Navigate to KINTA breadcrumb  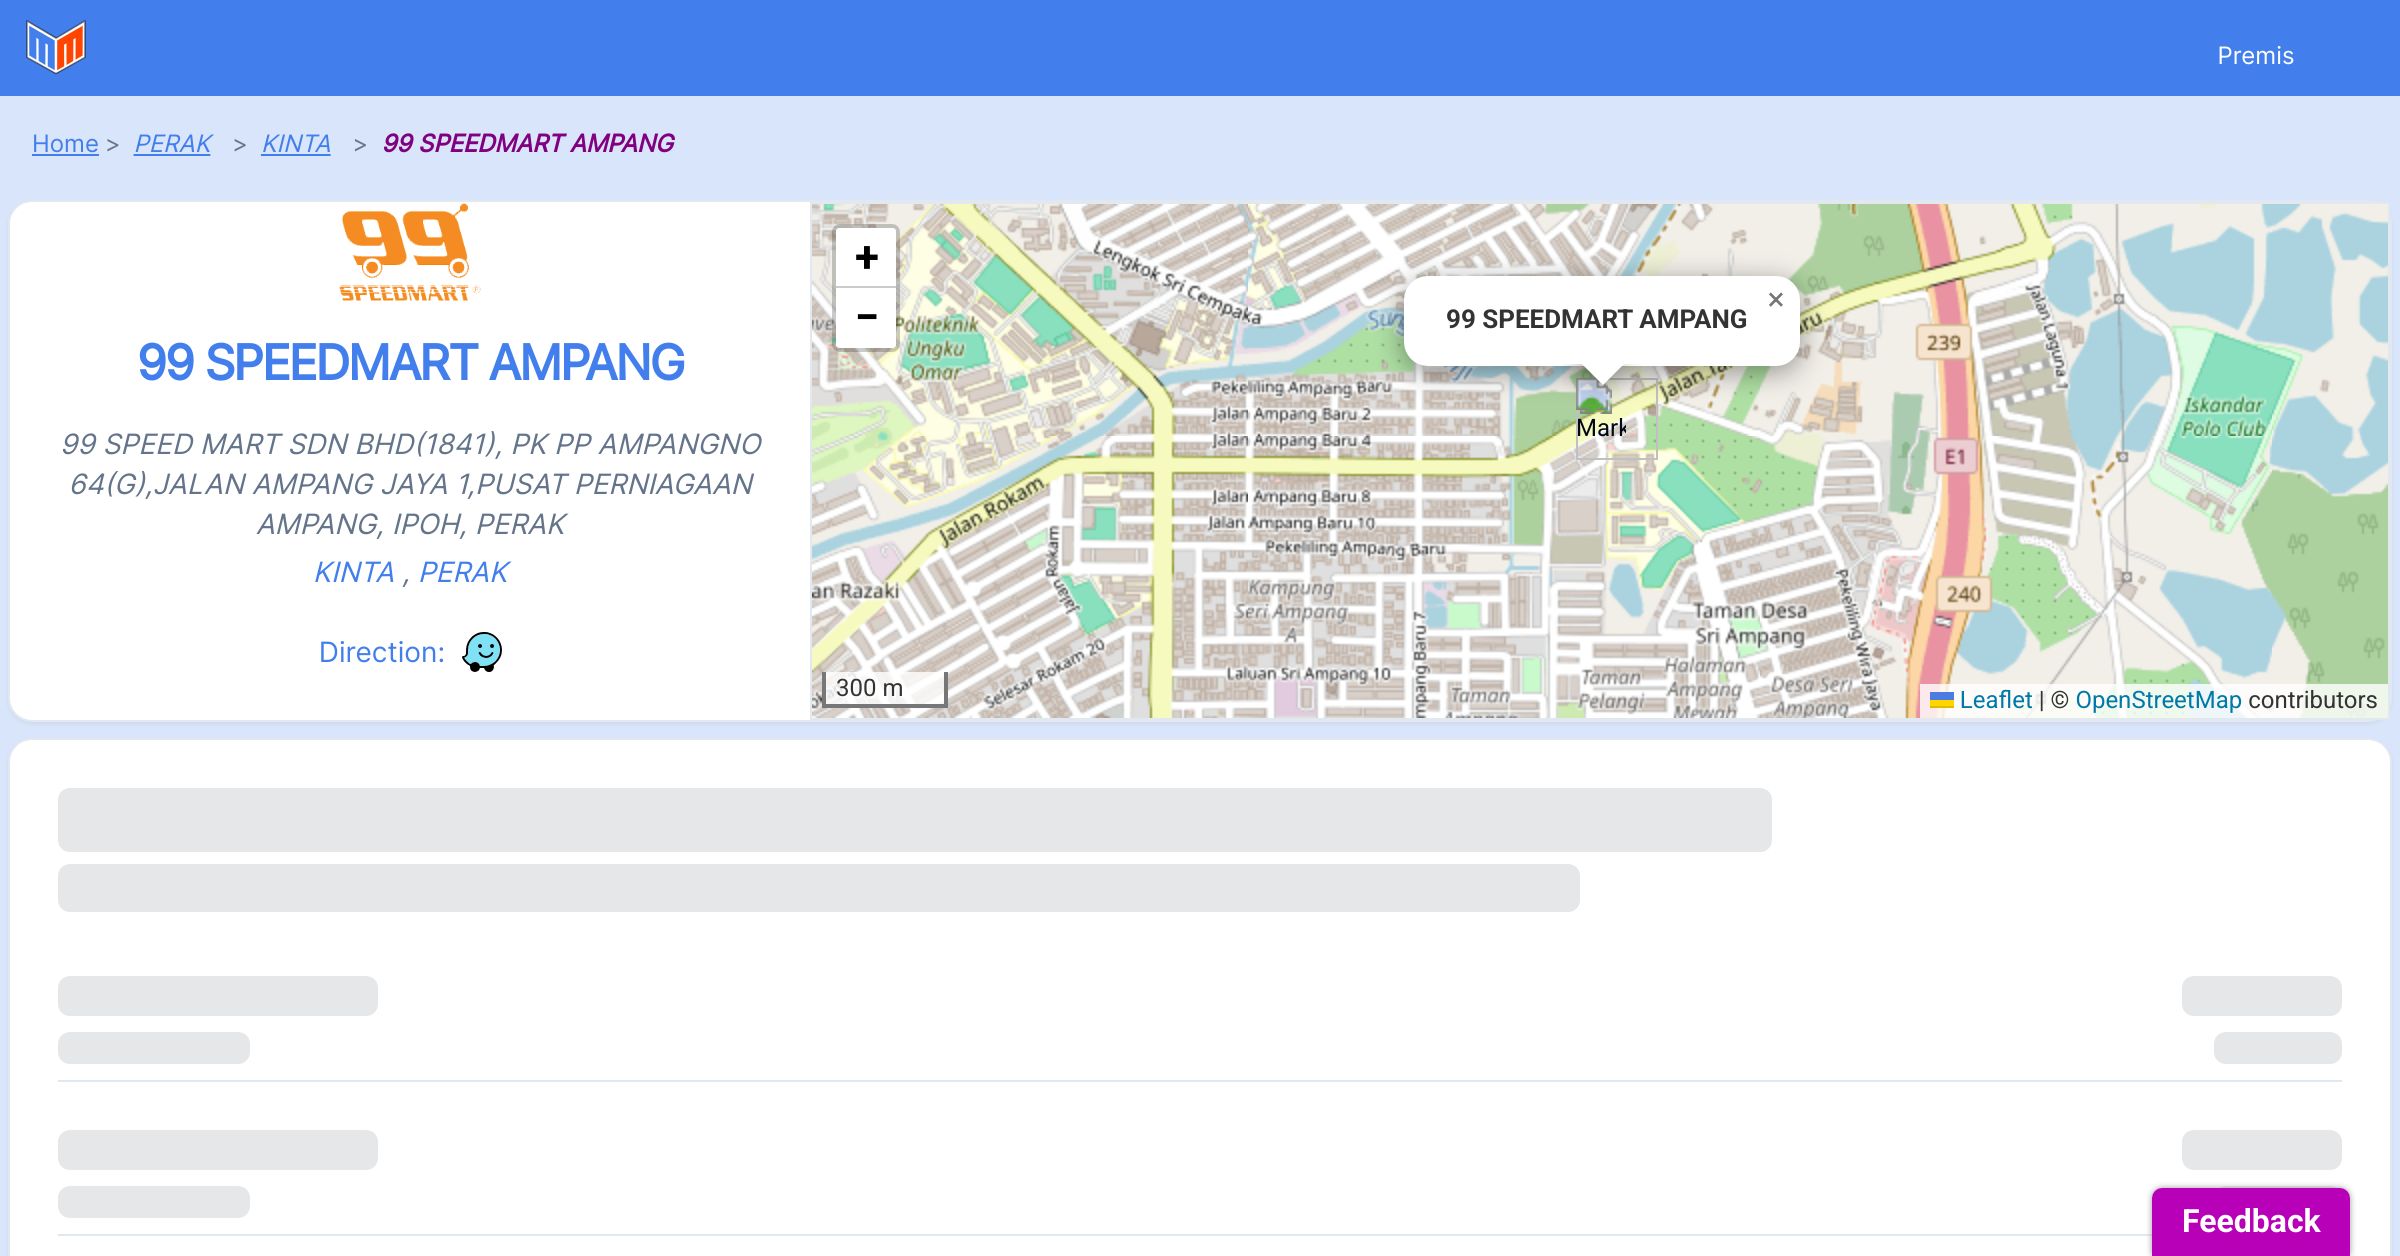[x=296, y=144]
